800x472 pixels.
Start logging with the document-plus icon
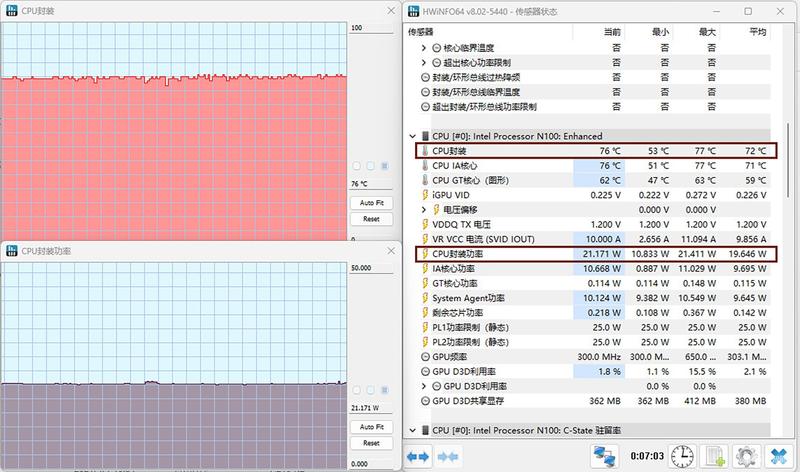pos(714,456)
